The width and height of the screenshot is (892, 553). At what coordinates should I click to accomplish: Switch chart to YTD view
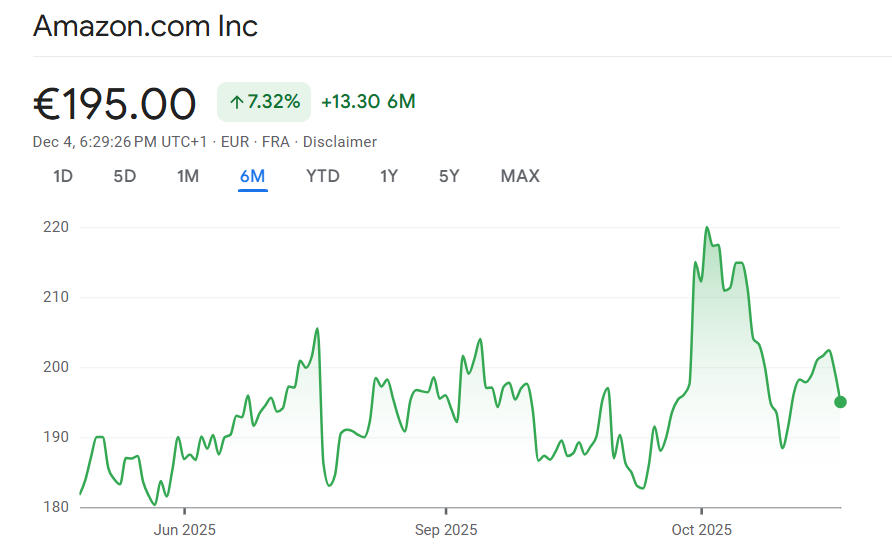click(x=323, y=176)
